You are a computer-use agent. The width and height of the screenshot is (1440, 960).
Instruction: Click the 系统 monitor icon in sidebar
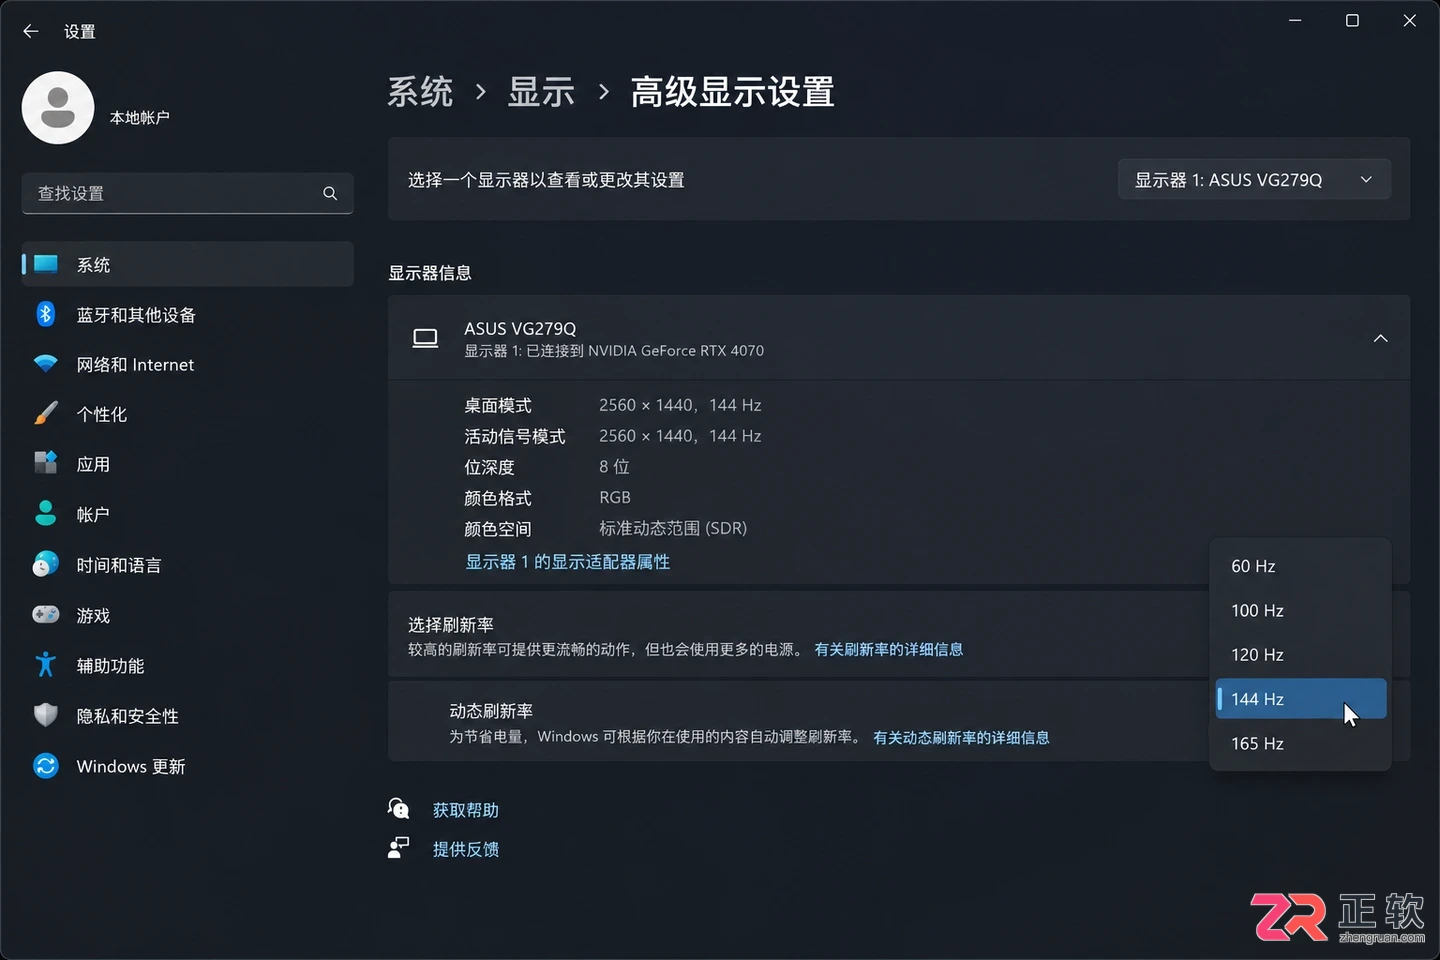pyautogui.click(x=46, y=264)
